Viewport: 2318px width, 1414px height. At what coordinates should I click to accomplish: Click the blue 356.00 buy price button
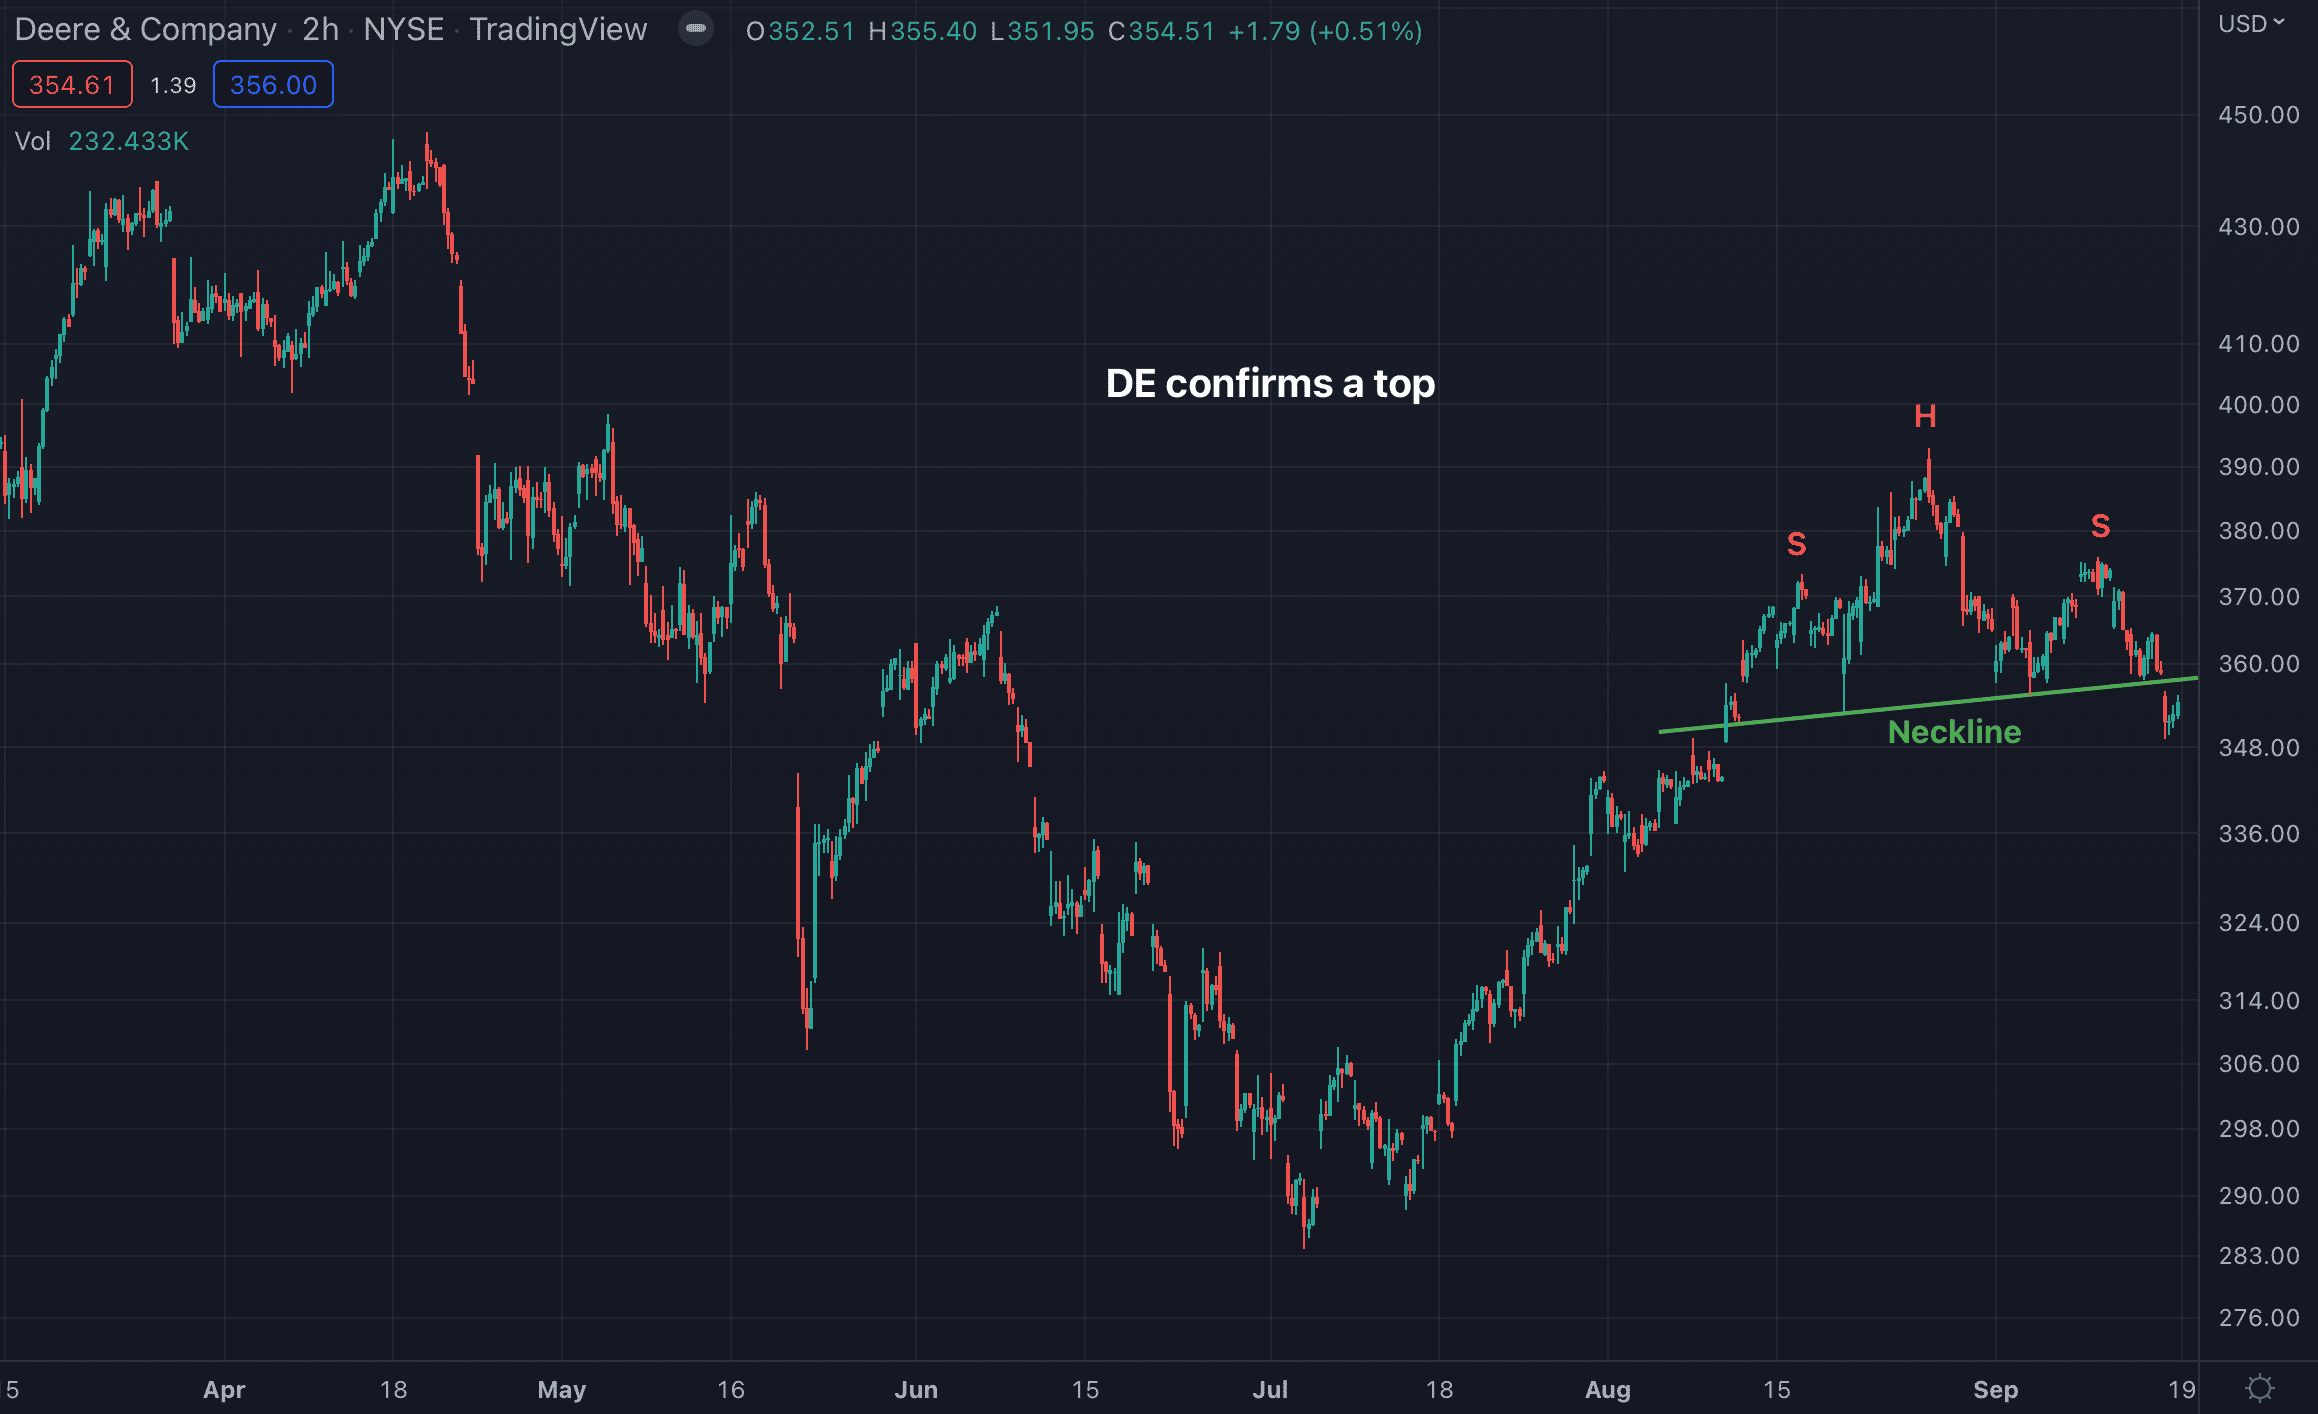pos(273,85)
